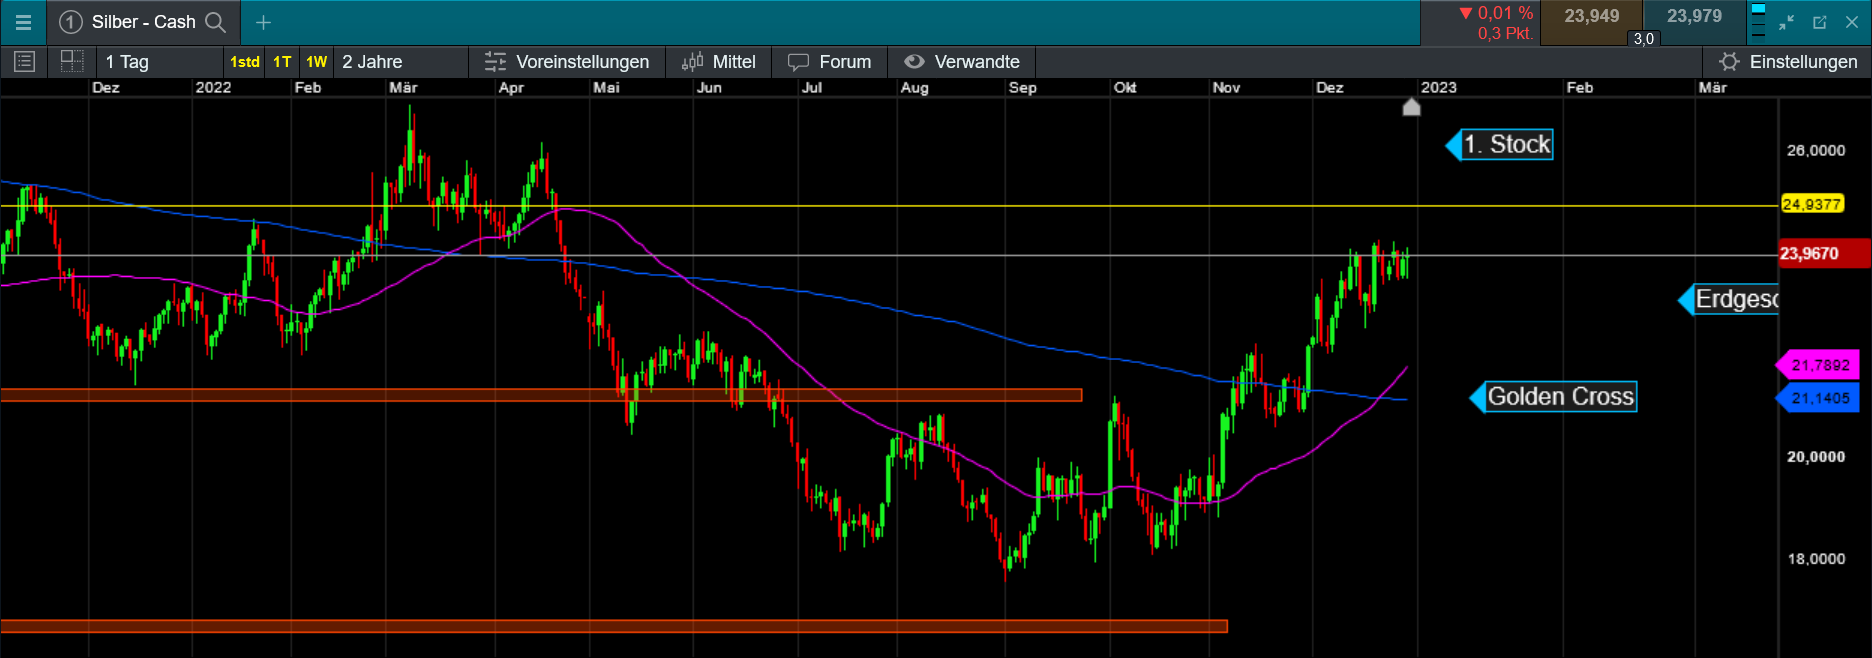Select the lower orange support zone rectangle
Image resolution: width=1872 pixels, height=658 pixels.
point(614,626)
